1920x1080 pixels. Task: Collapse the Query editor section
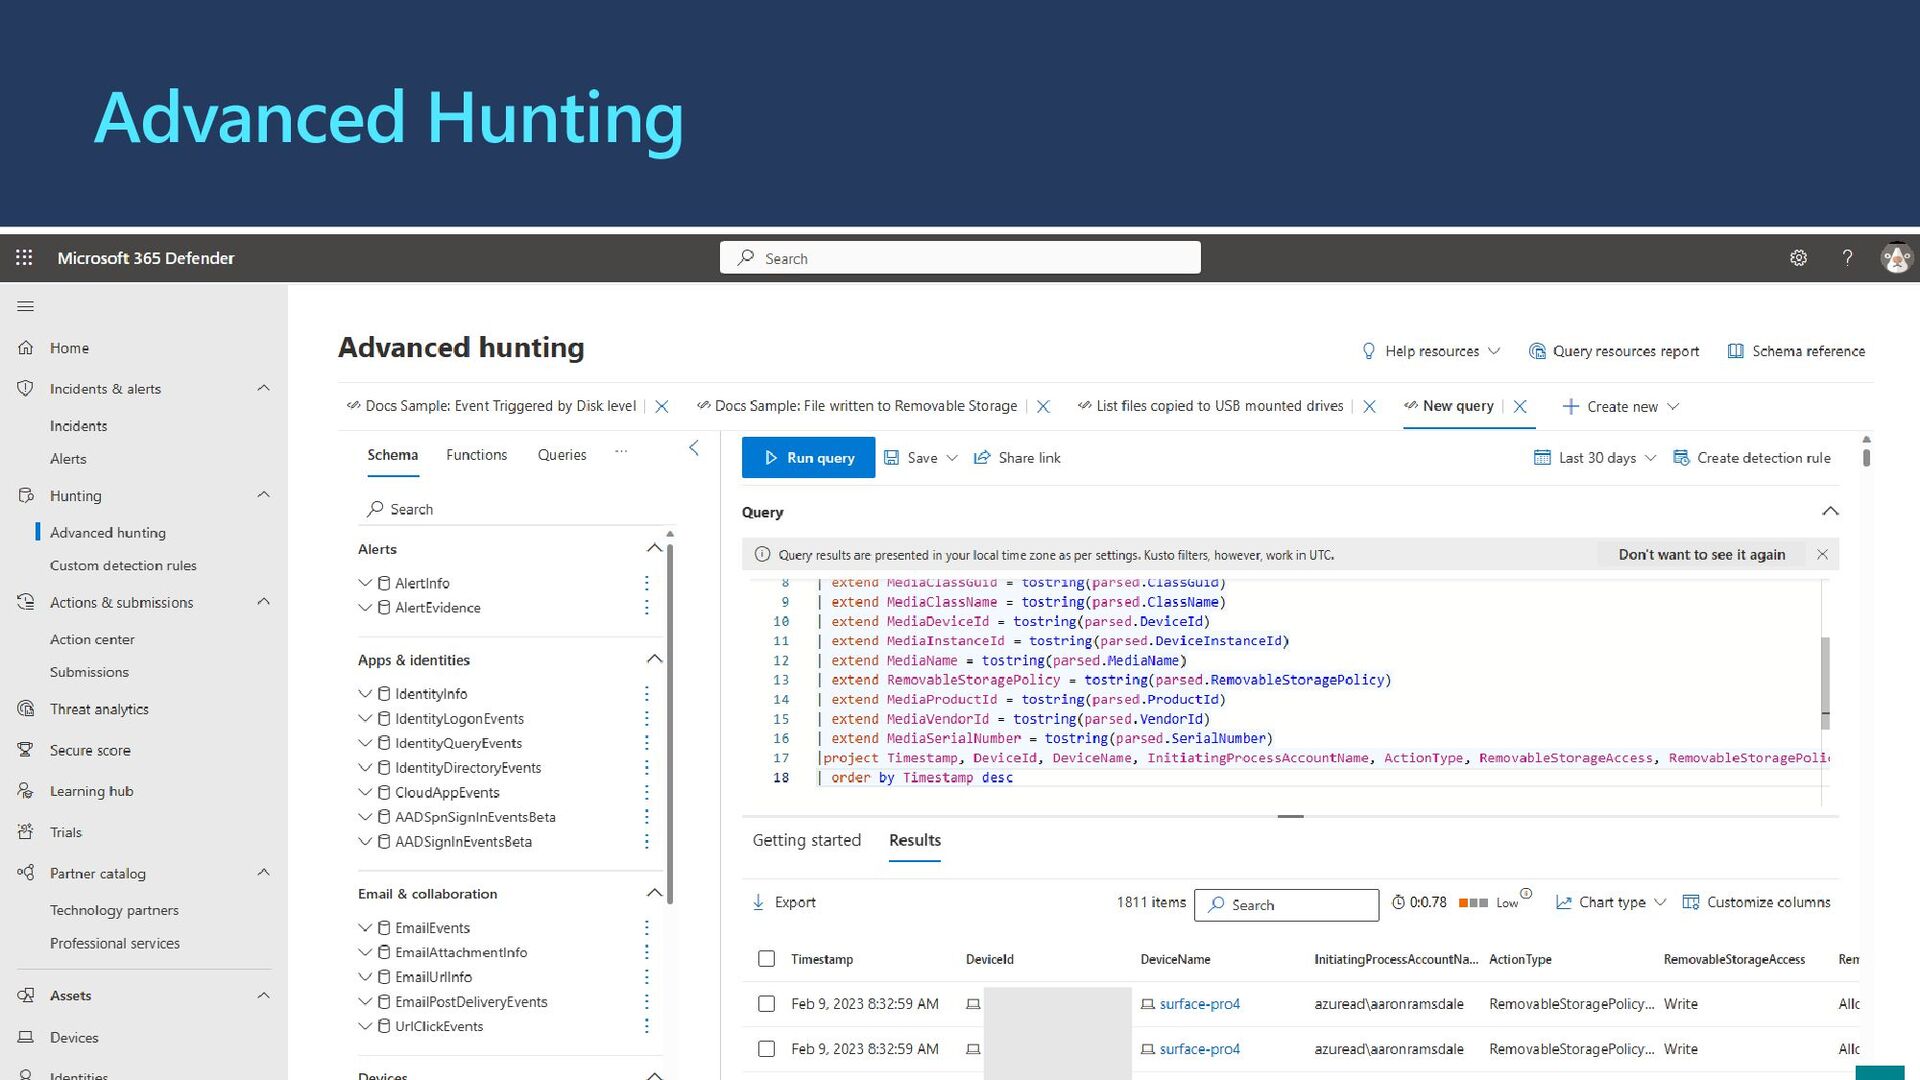[1830, 512]
